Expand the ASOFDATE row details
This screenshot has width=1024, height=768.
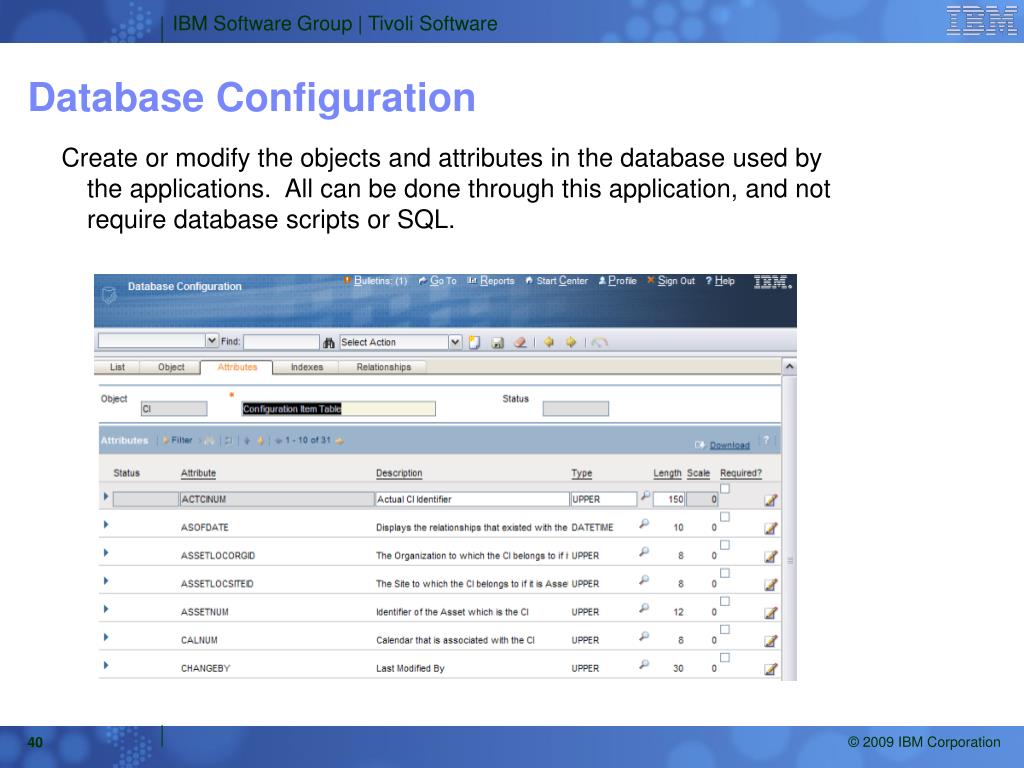coord(106,524)
